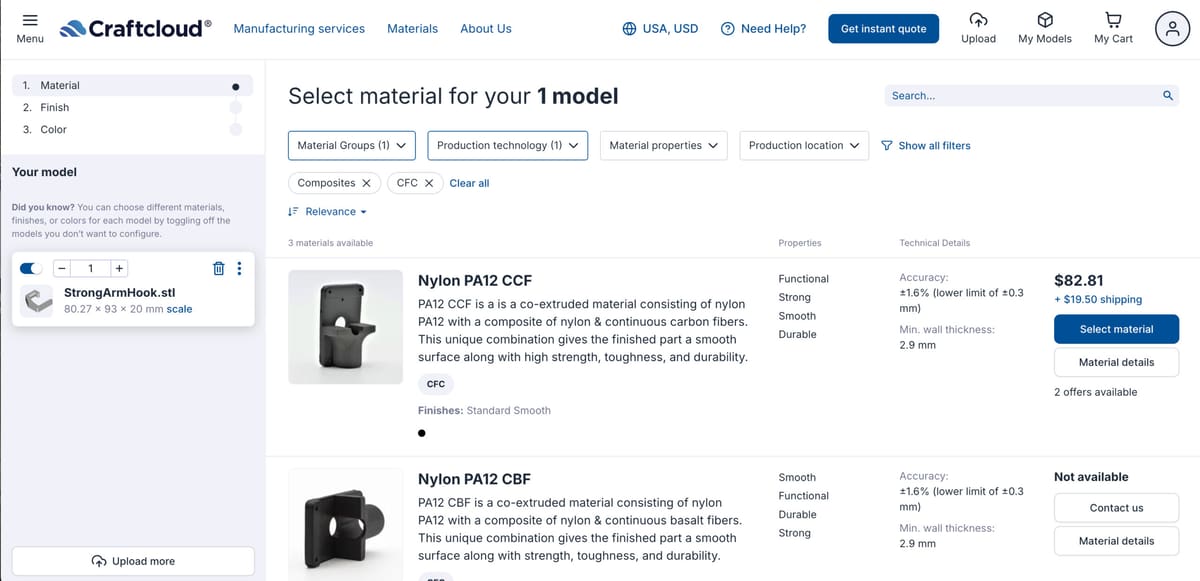Open the Nylon PA12 CBF product thumbnail

click(346, 524)
